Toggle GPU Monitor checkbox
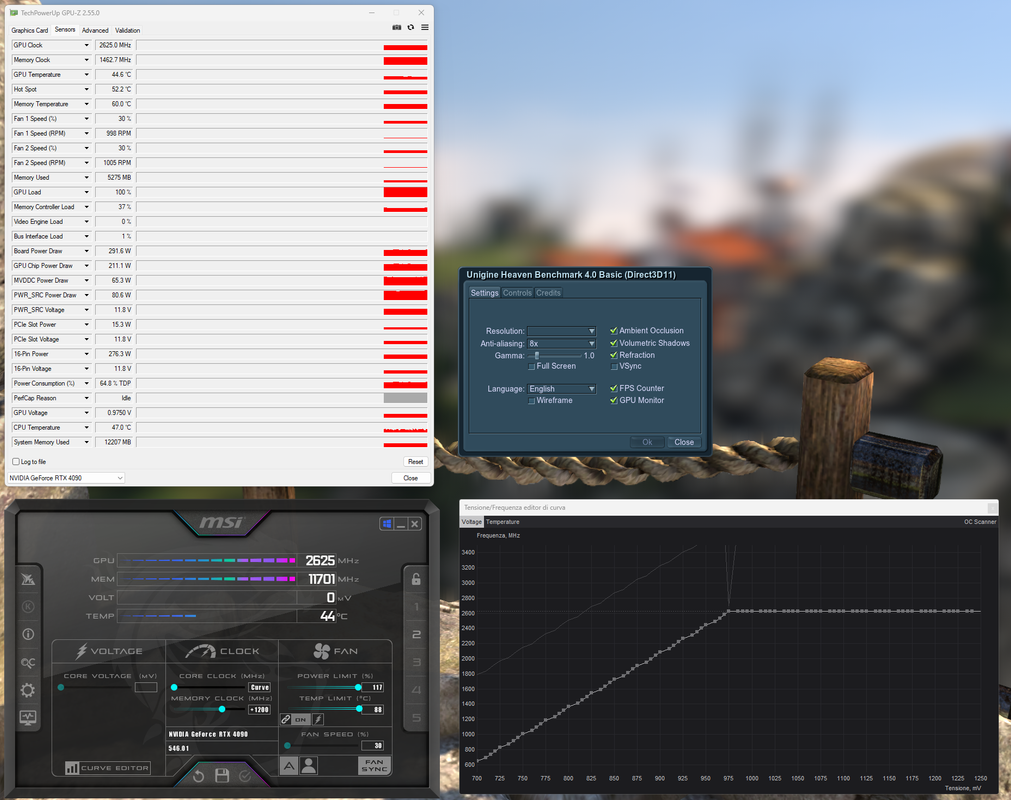This screenshot has width=1011, height=800. (x=614, y=400)
